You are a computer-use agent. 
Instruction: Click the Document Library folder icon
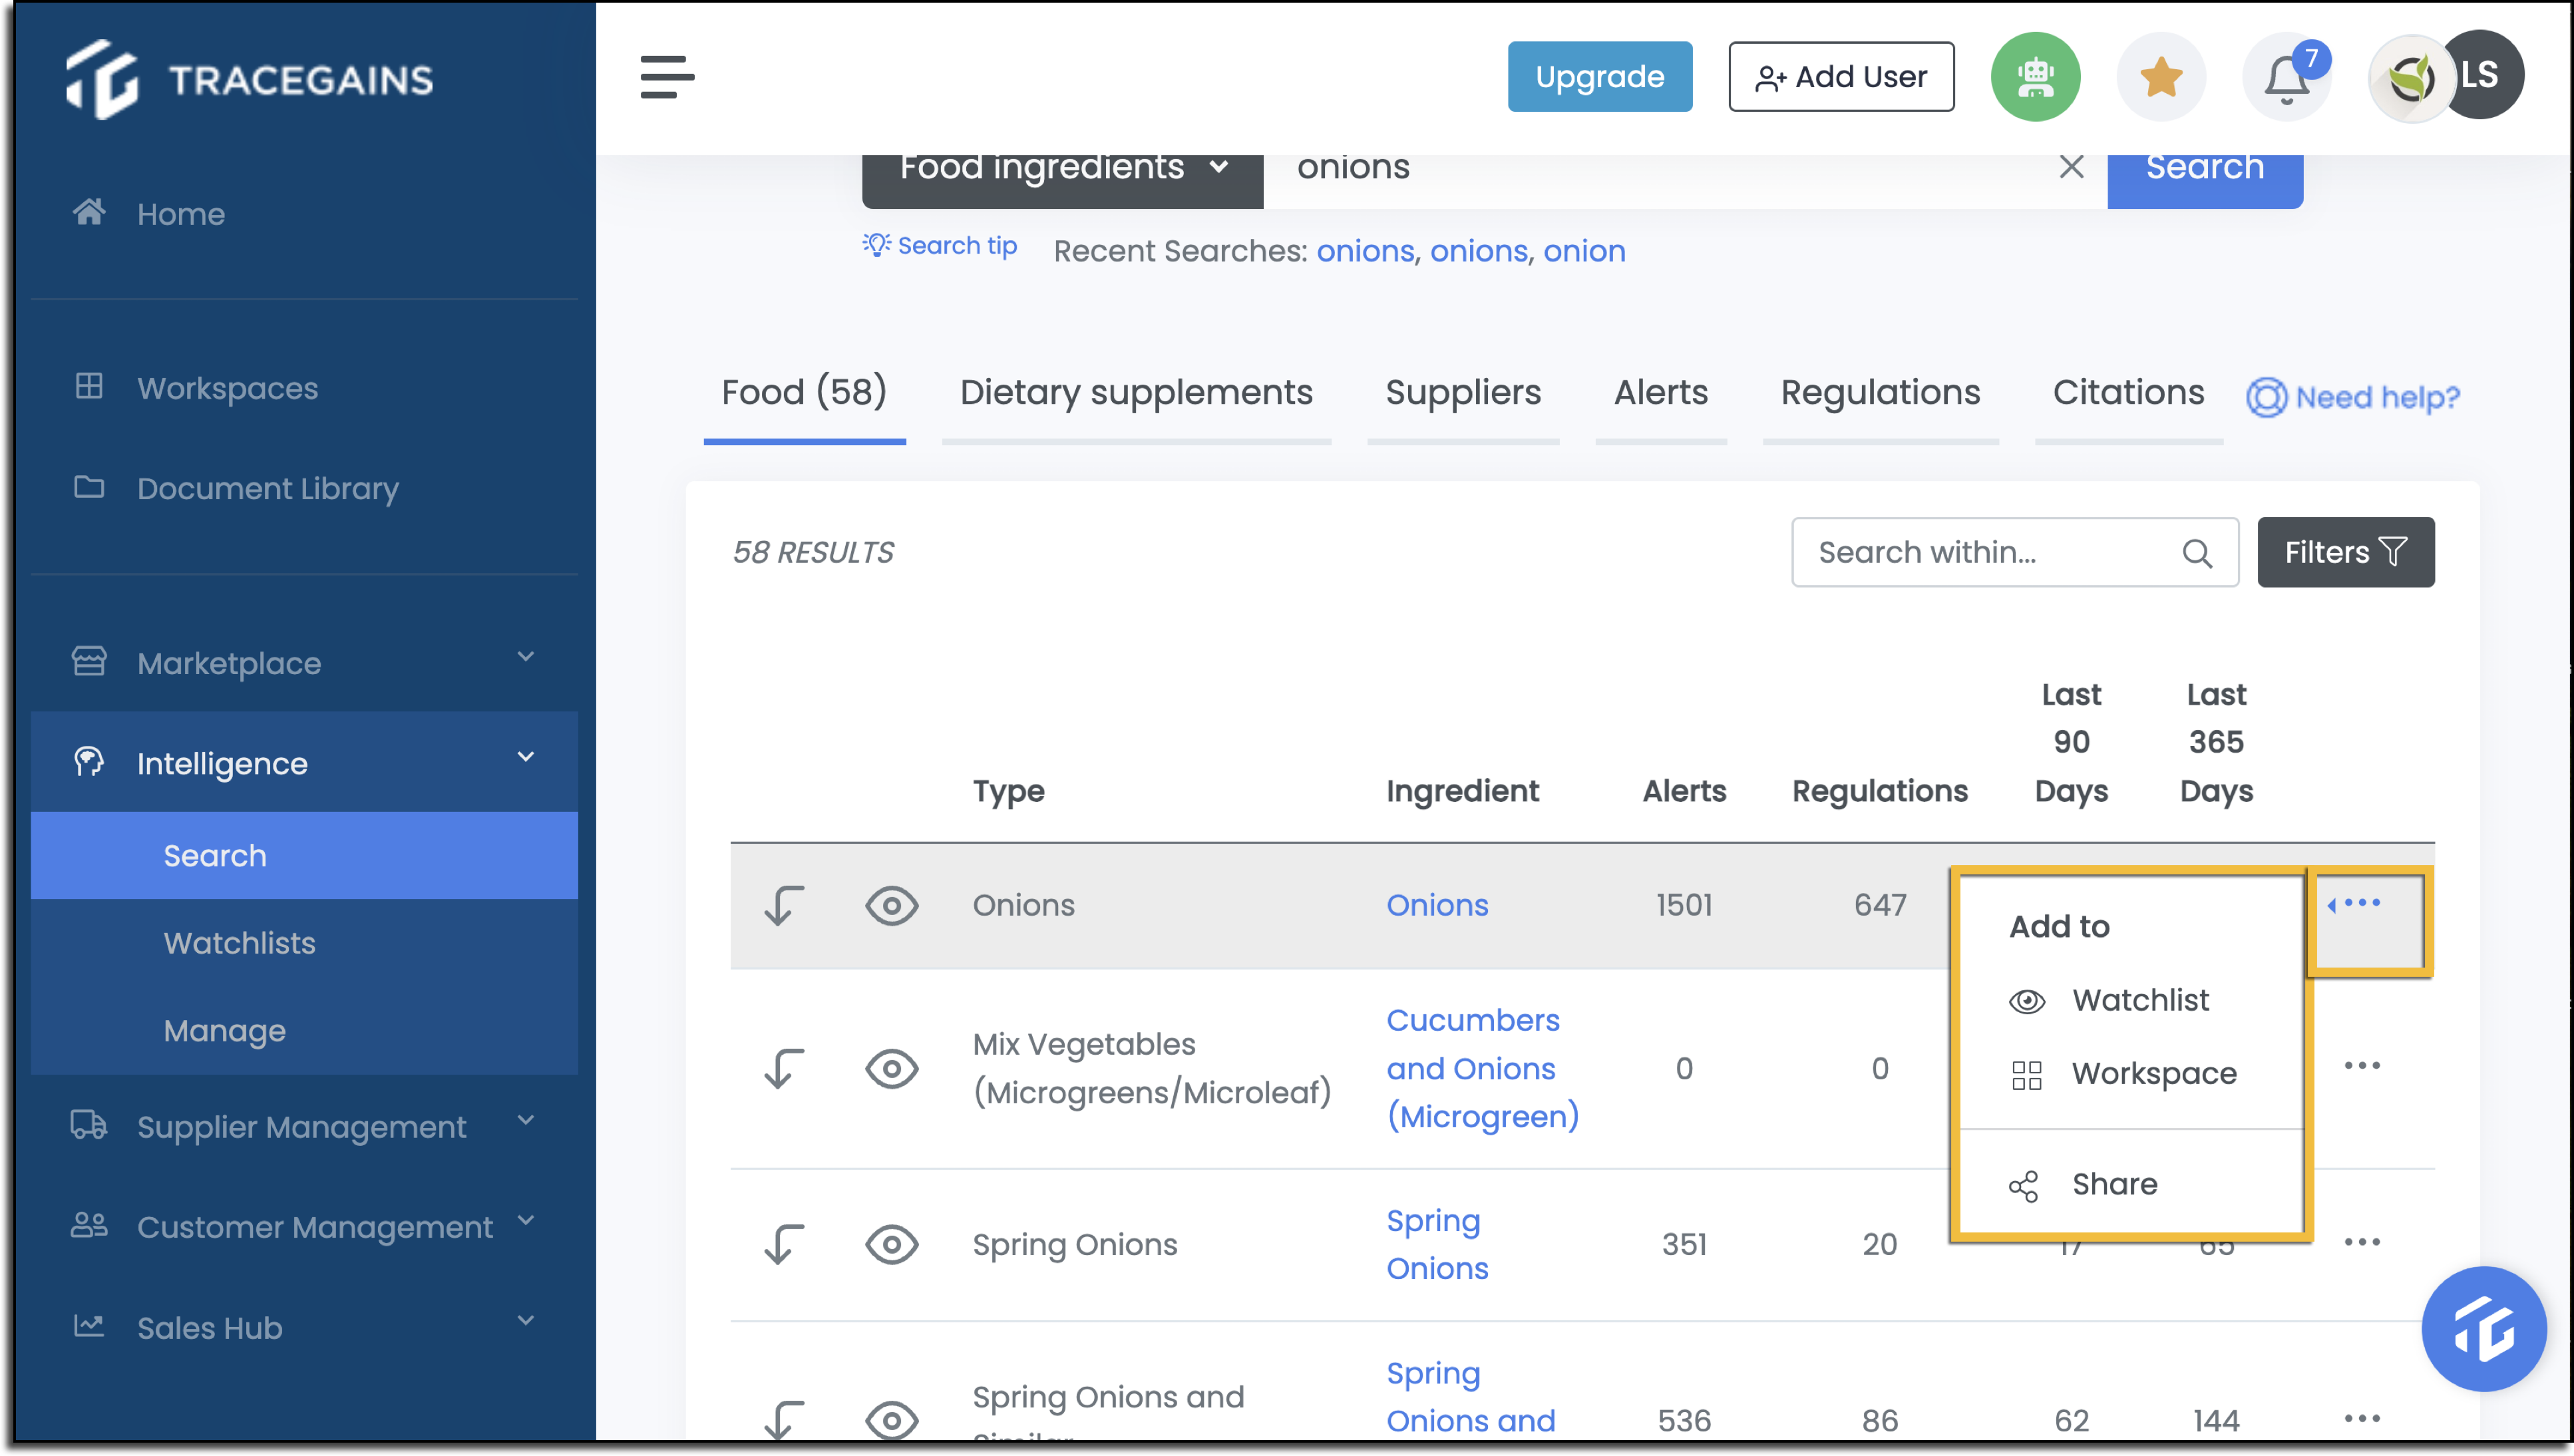(90, 487)
